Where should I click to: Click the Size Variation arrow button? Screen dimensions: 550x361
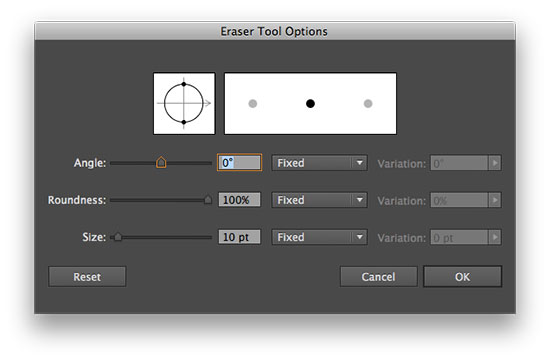[495, 237]
